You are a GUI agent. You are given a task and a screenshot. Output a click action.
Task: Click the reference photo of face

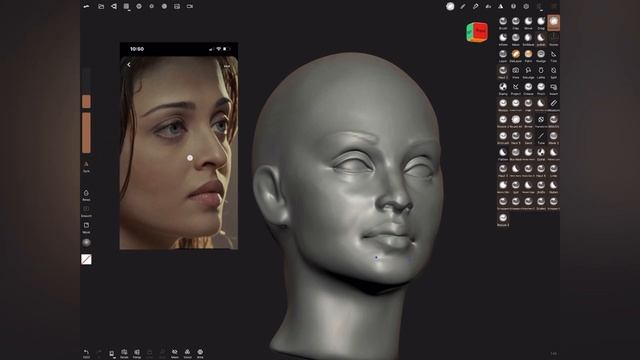(179, 146)
